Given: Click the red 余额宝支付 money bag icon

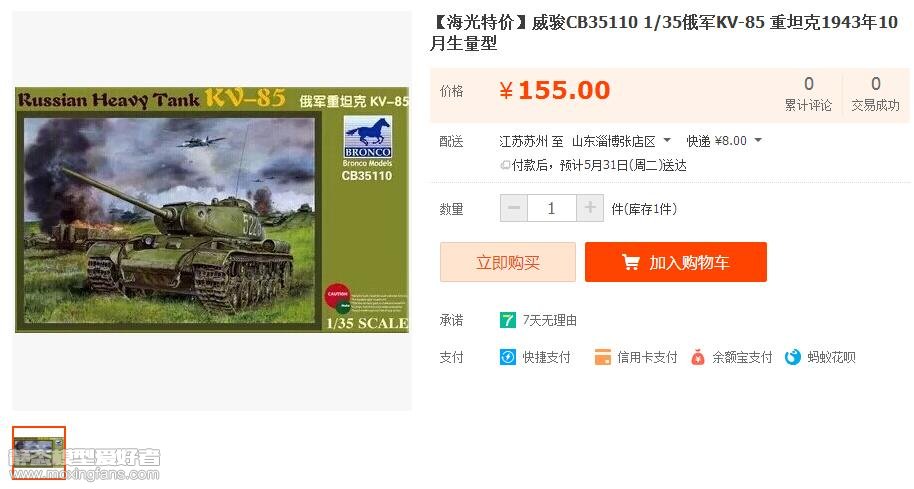Looking at the screenshot, I should point(697,357).
